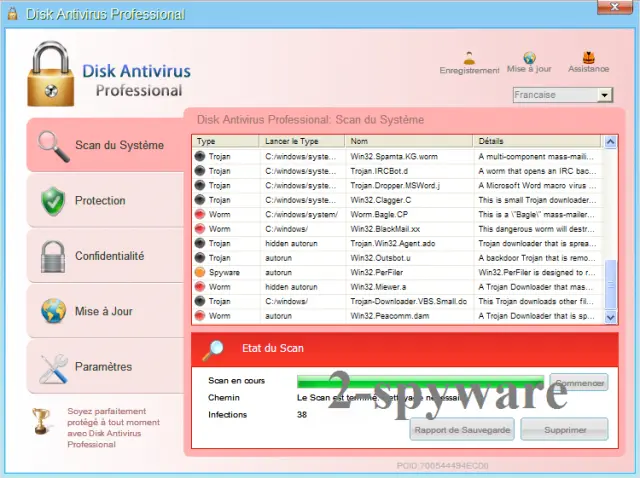Open the Scan du Système tab
Screen dimensions: 640x478
(105, 145)
